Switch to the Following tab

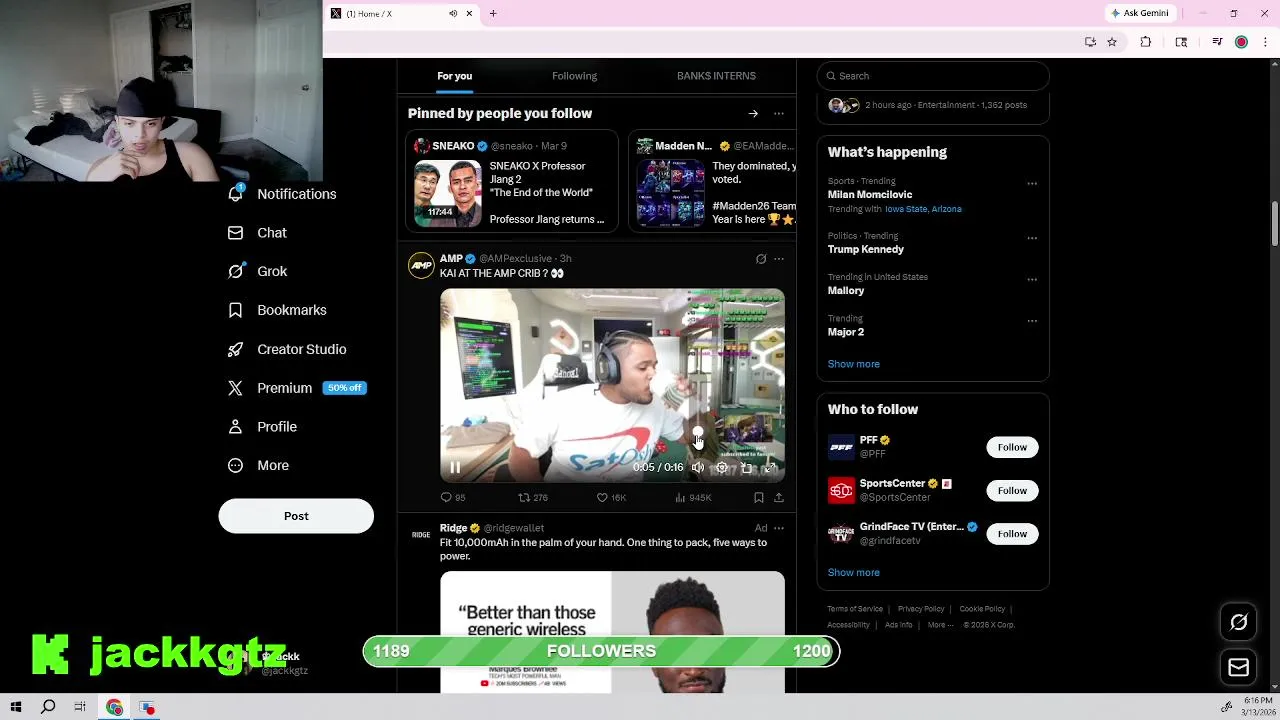[x=574, y=76]
